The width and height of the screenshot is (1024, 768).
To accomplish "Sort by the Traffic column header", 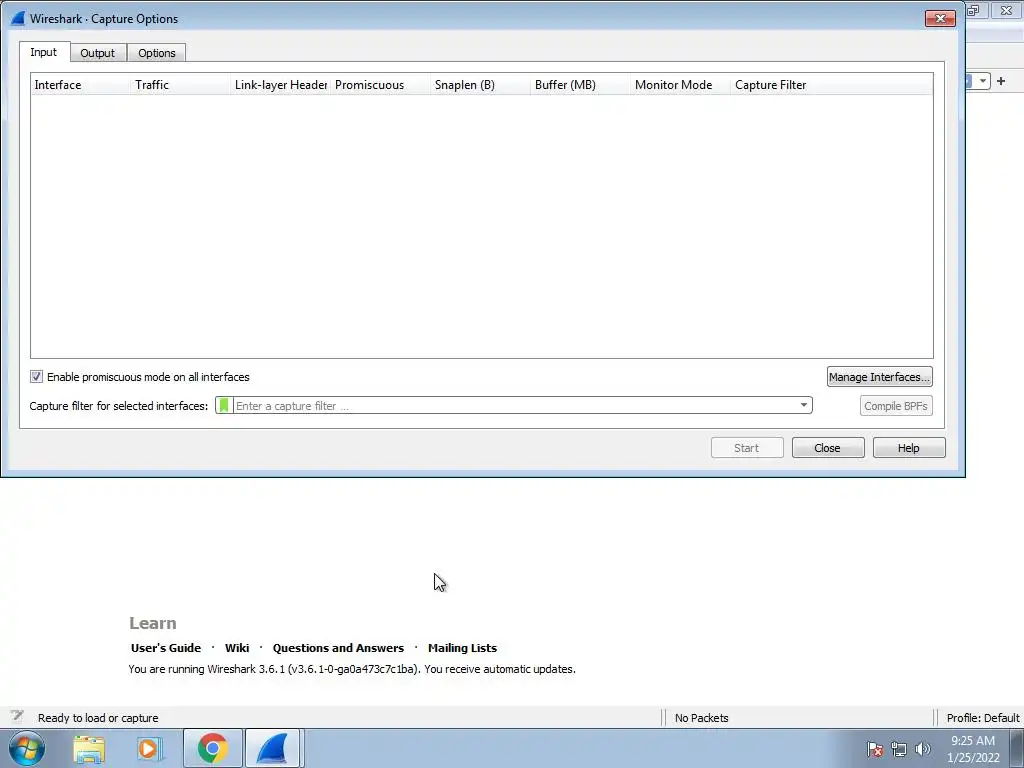I will (x=180, y=85).
